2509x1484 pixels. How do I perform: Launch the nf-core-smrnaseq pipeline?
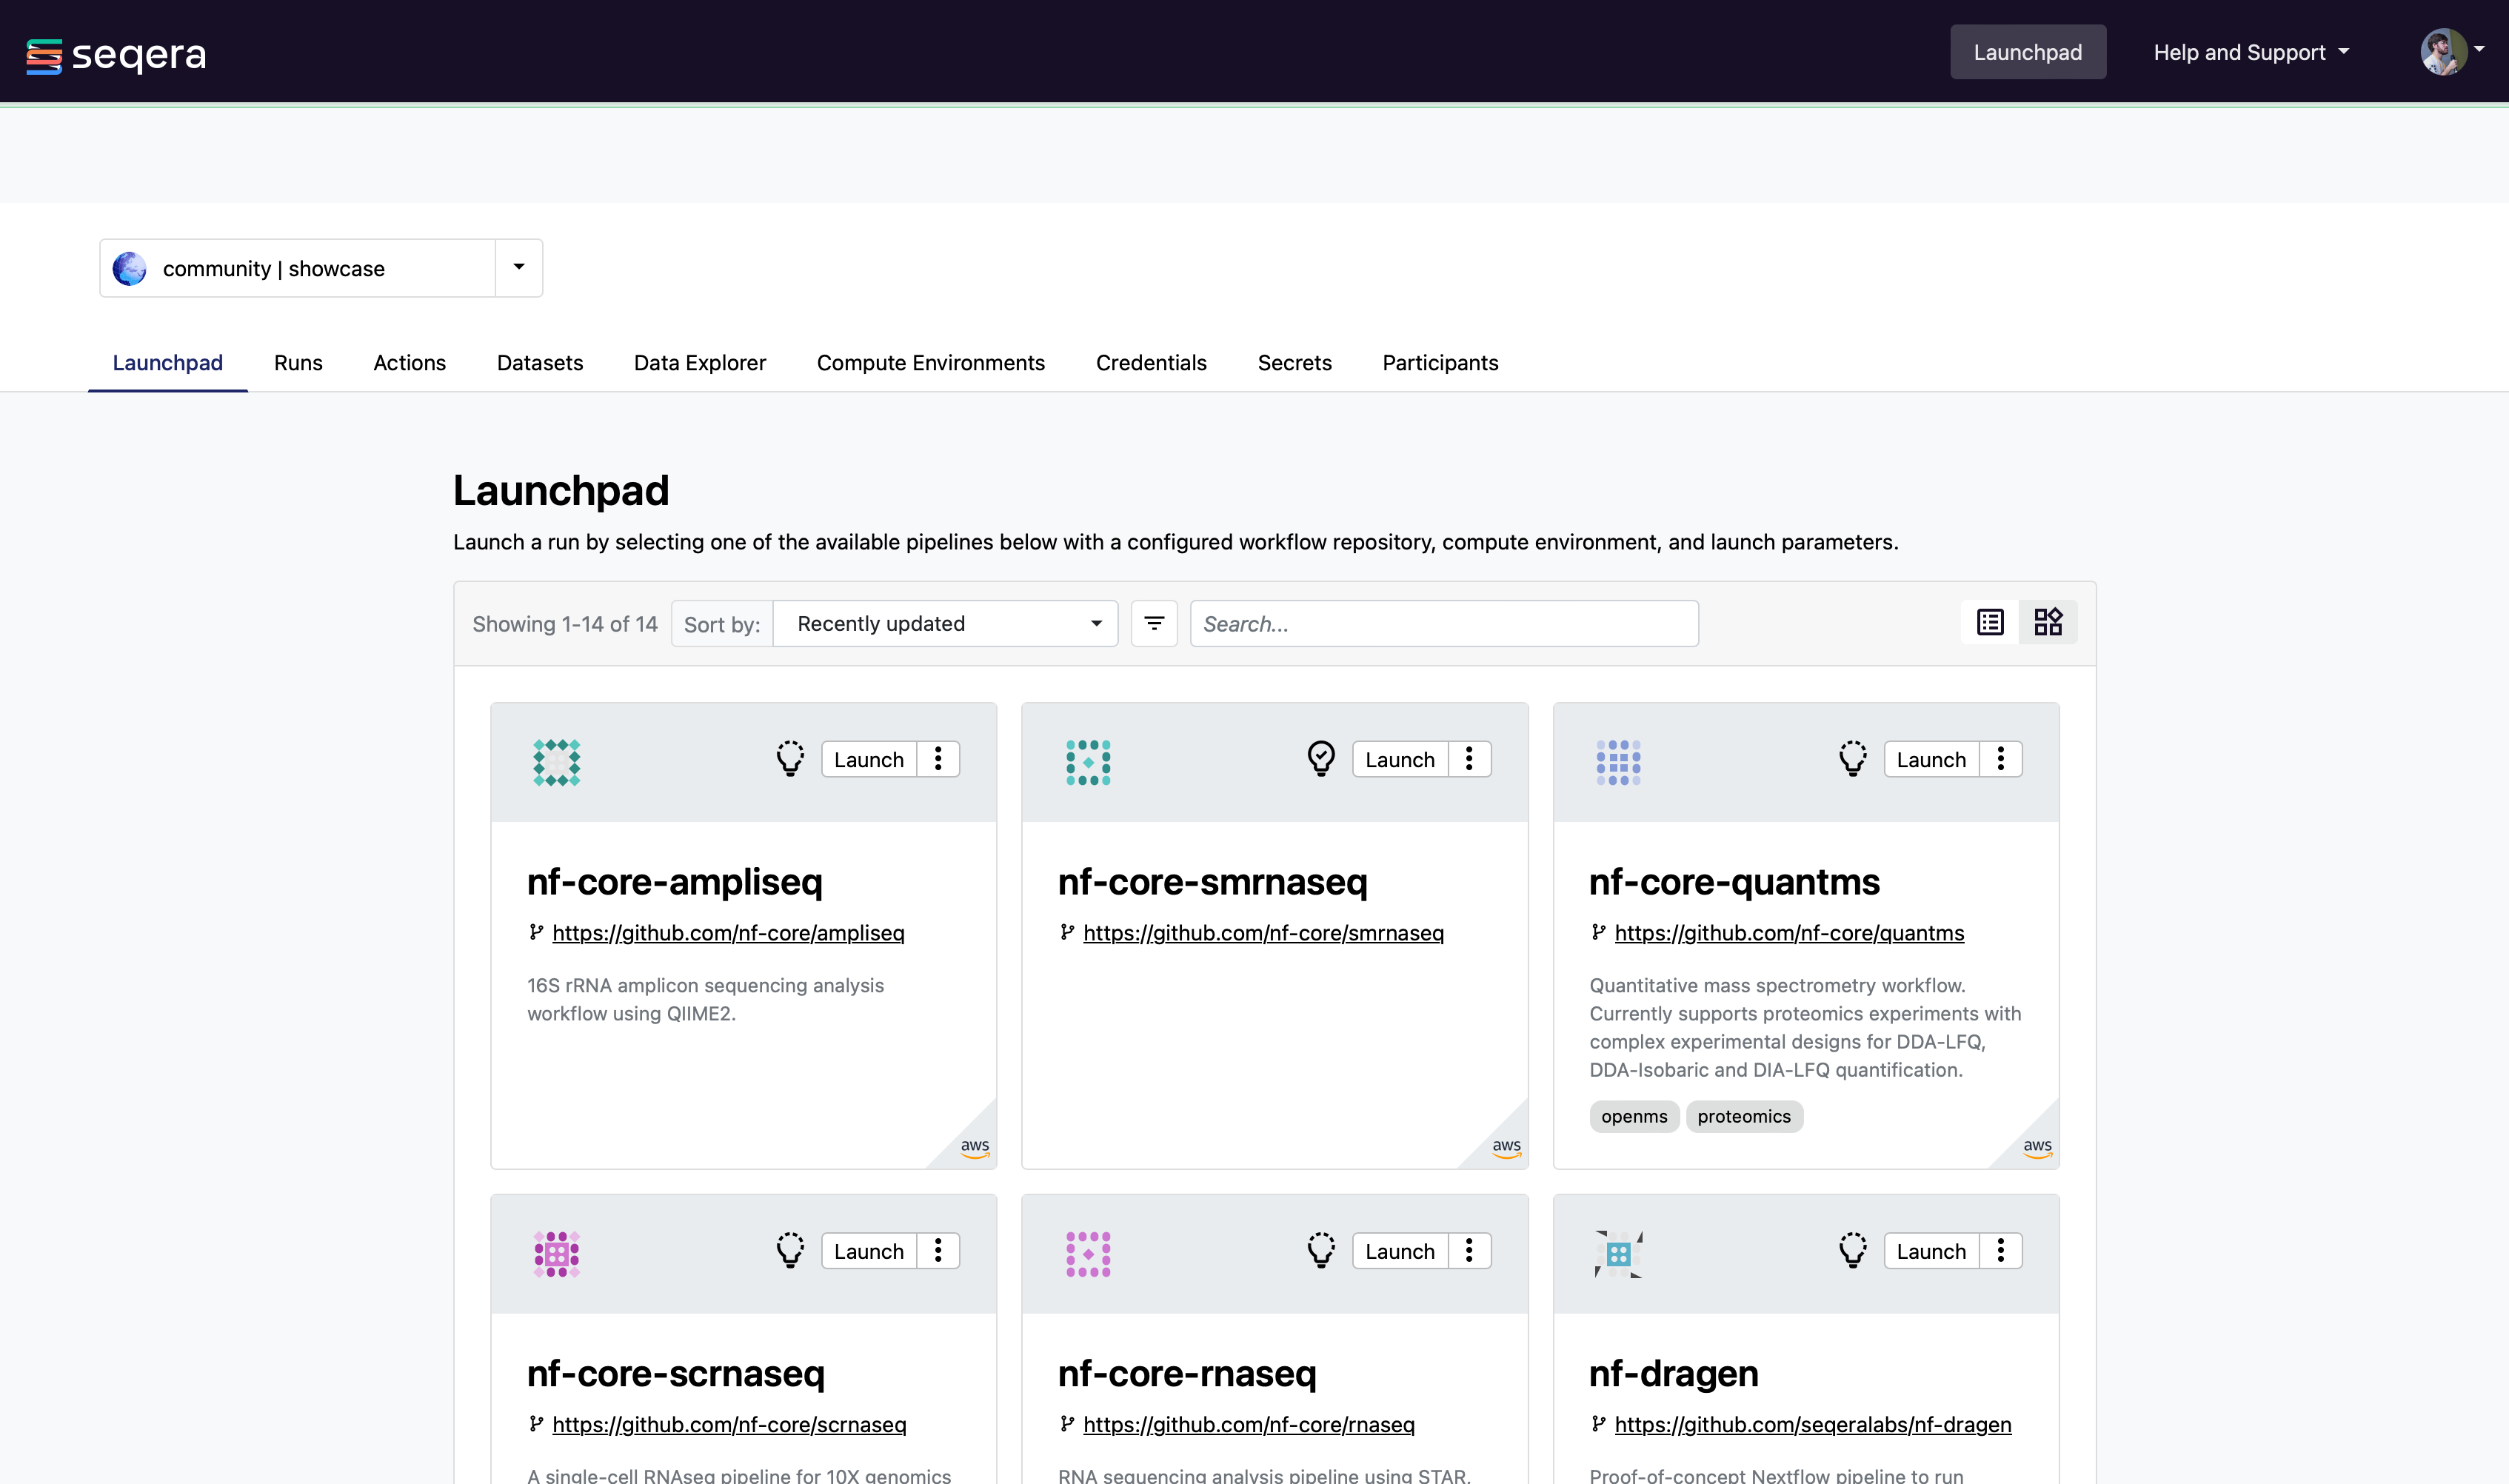click(1399, 759)
